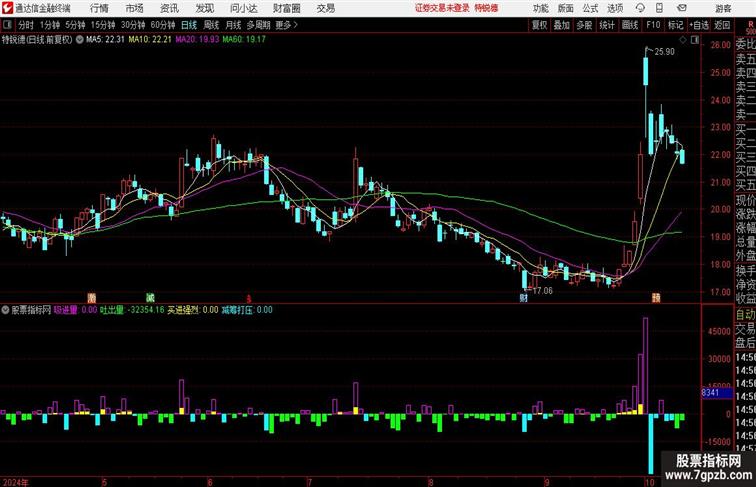Screen dimensions: 756x487
Task: Click the MA5: 22.31 label
Action: [x=105, y=40]
